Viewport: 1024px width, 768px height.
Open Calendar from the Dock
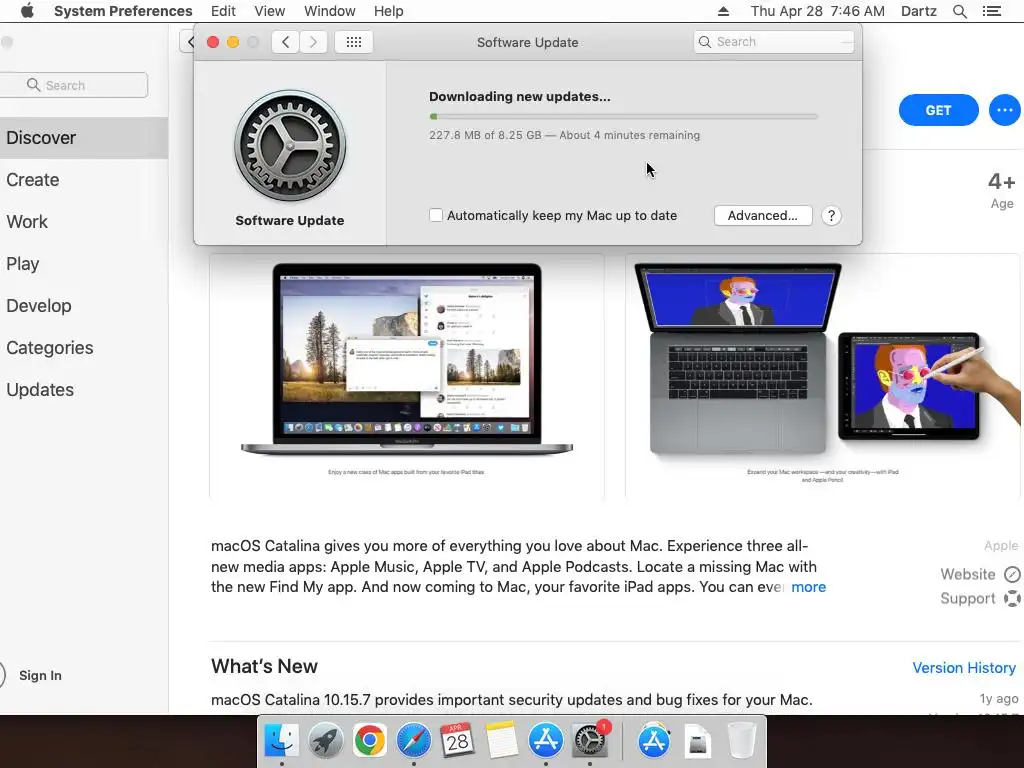[457, 741]
